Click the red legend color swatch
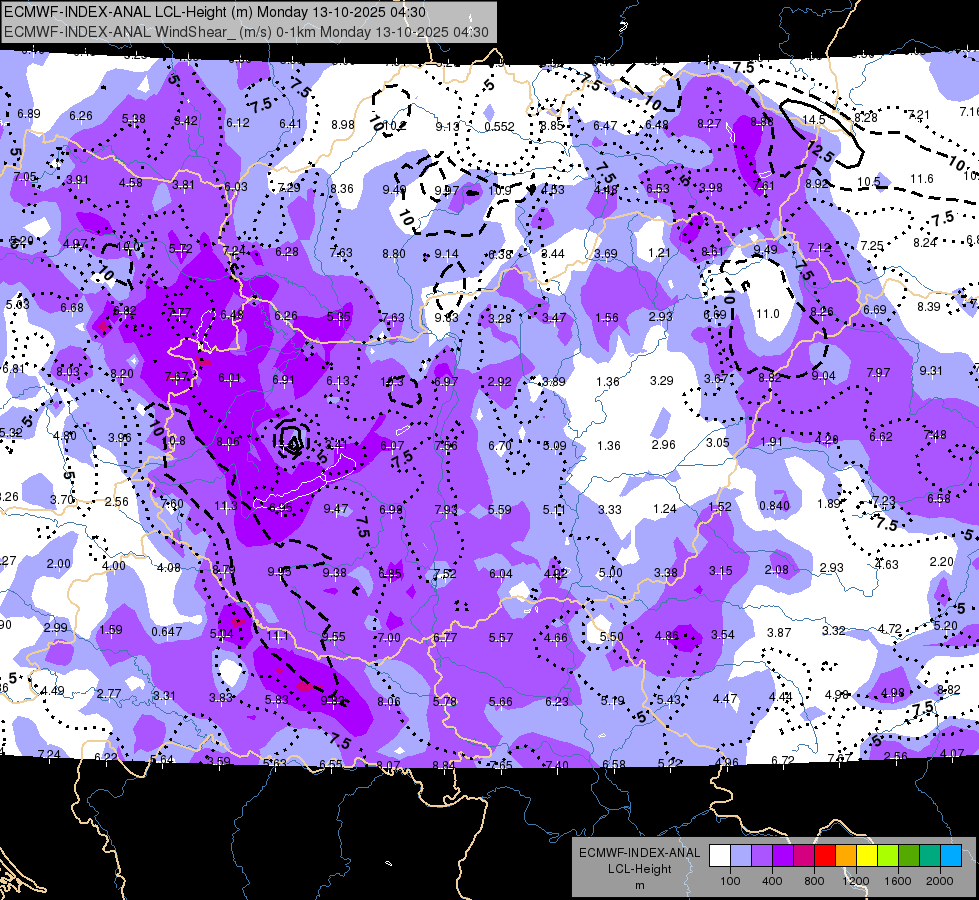This screenshot has height=900, width=979. click(x=825, y=856)
